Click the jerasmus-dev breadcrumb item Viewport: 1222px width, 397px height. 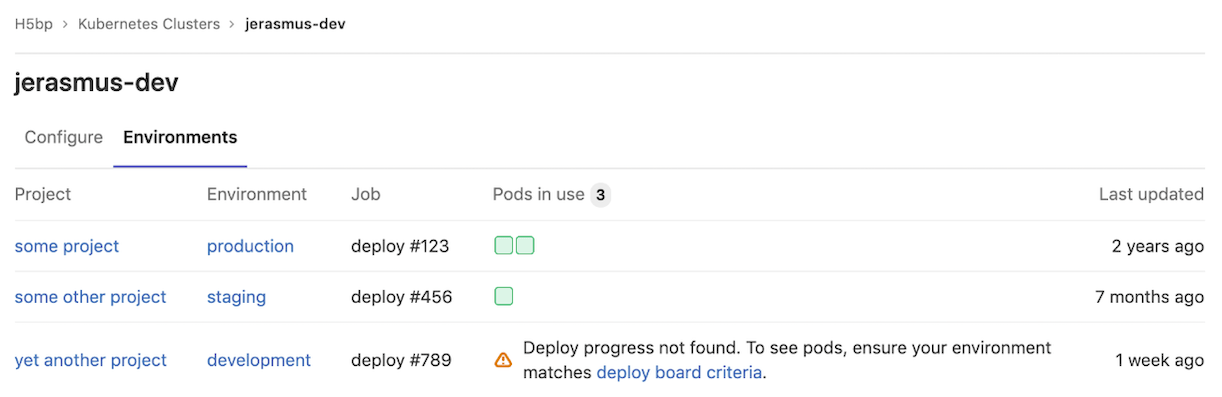pos(296,24)
